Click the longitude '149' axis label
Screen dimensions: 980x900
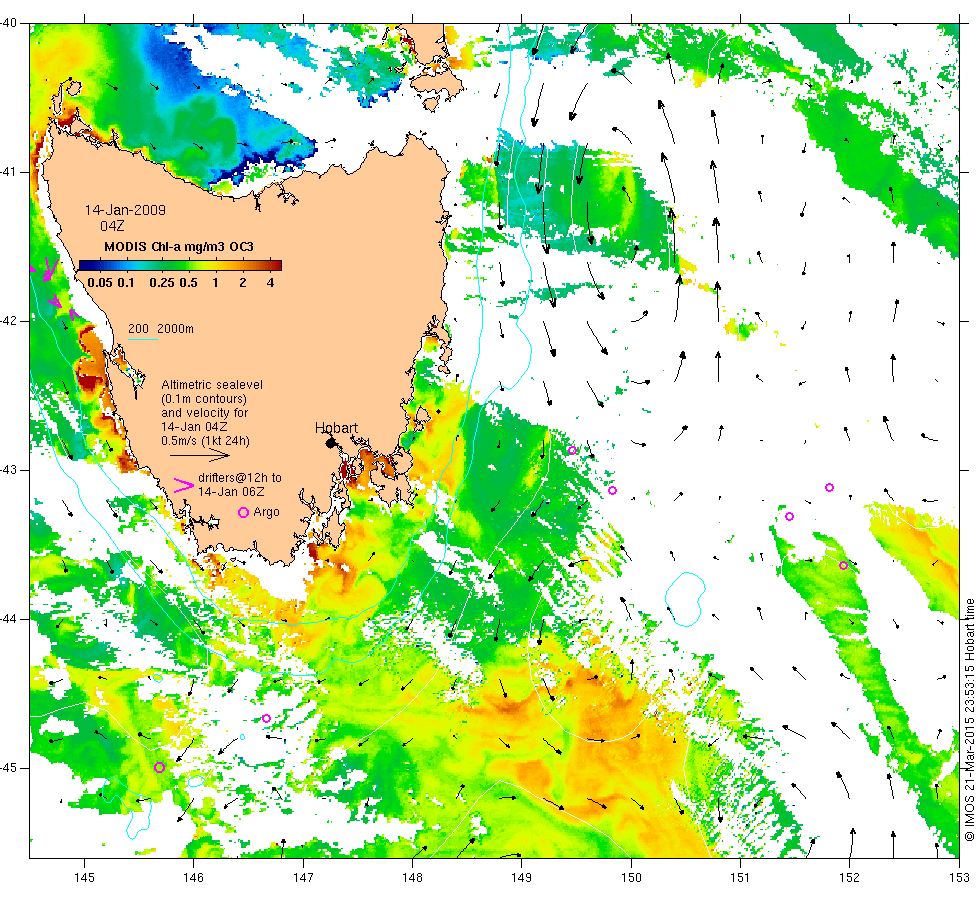point(522,878)
